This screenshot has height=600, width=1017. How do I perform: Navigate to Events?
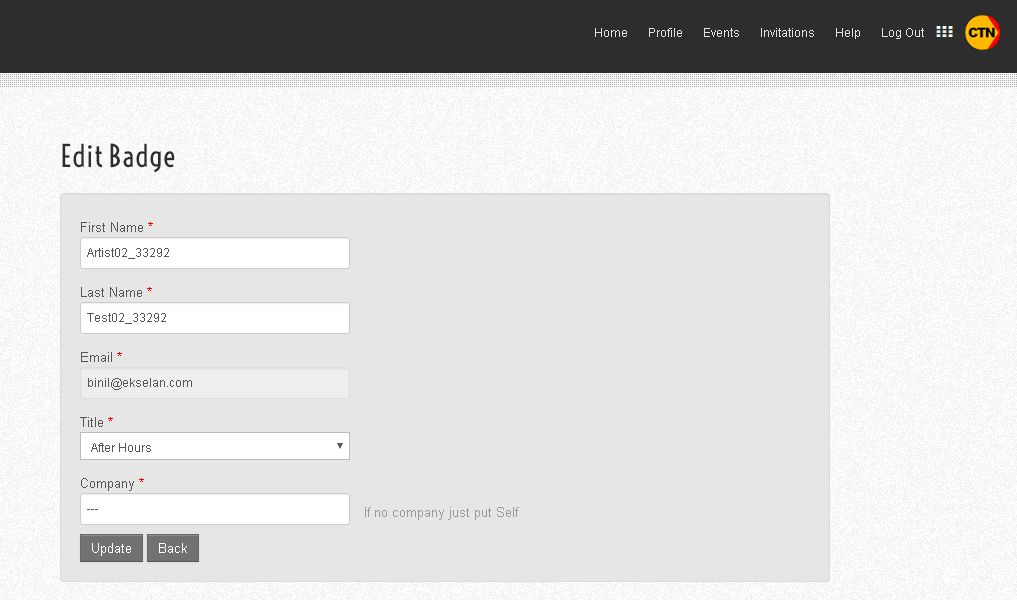[x=721, y=33]
